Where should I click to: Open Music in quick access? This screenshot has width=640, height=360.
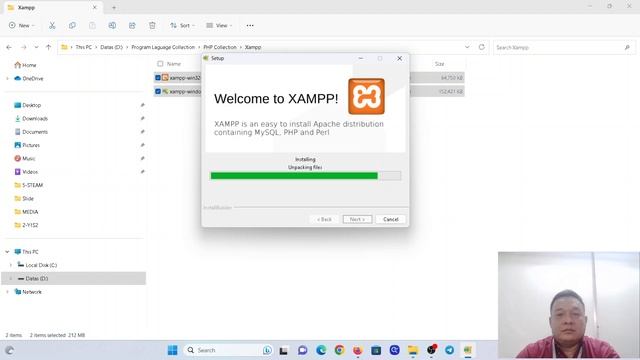(24, 158)
